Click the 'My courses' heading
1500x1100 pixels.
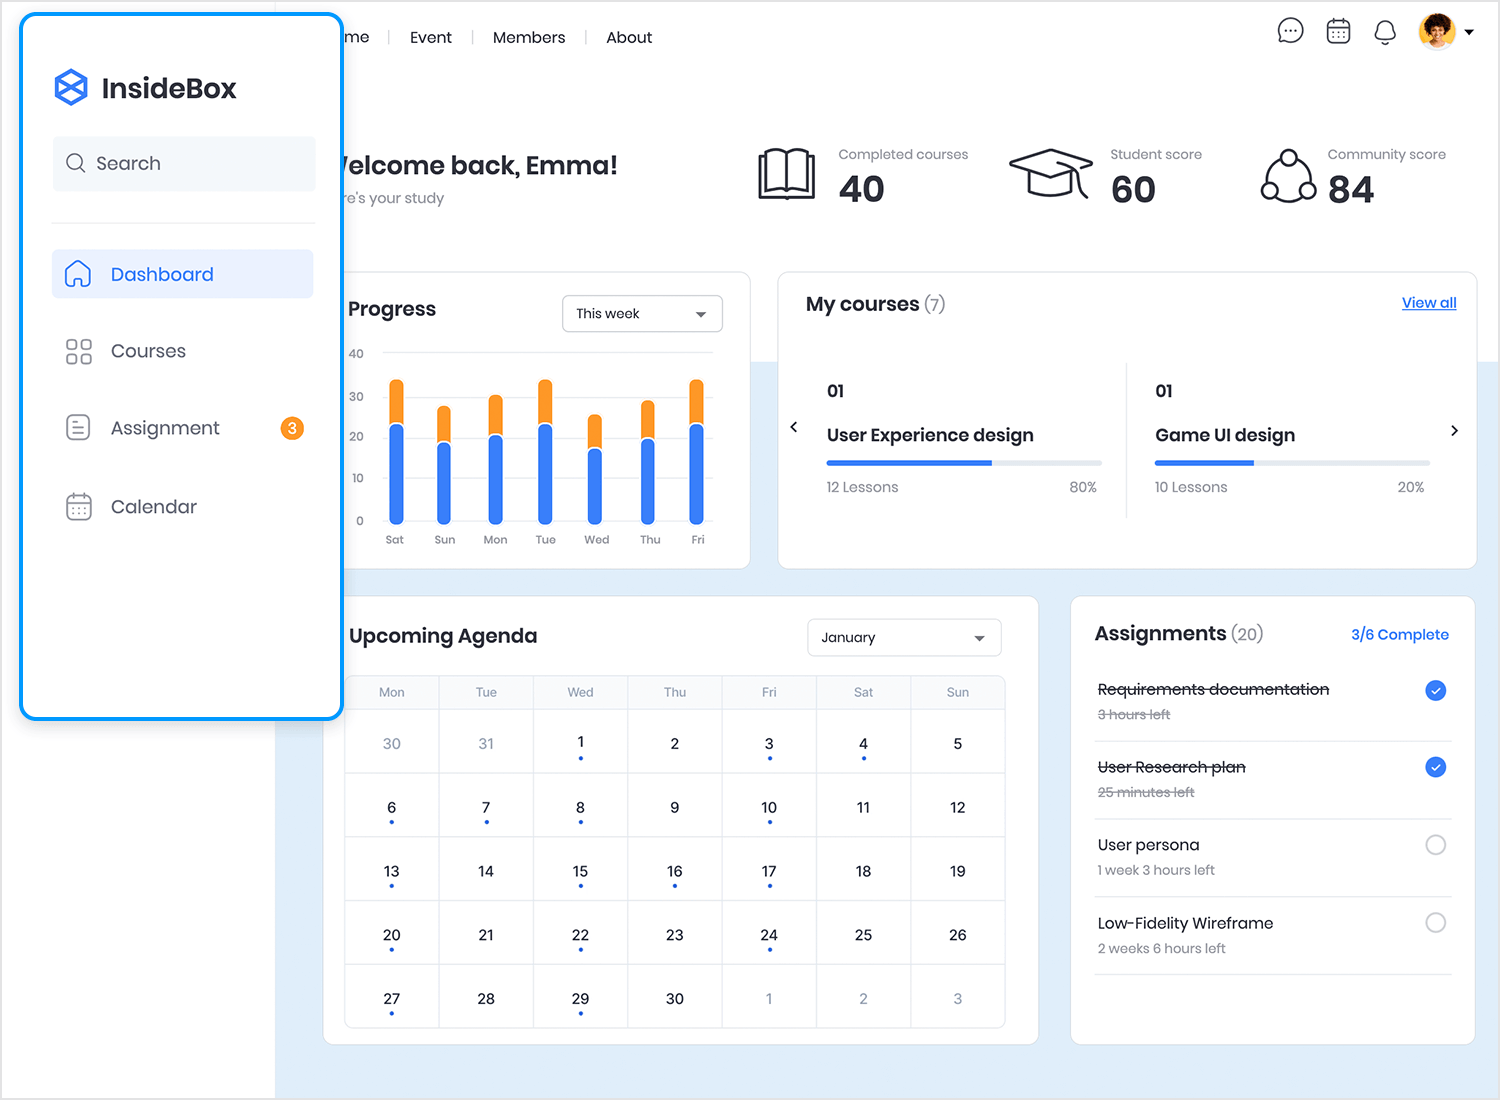tap(862, 304)
